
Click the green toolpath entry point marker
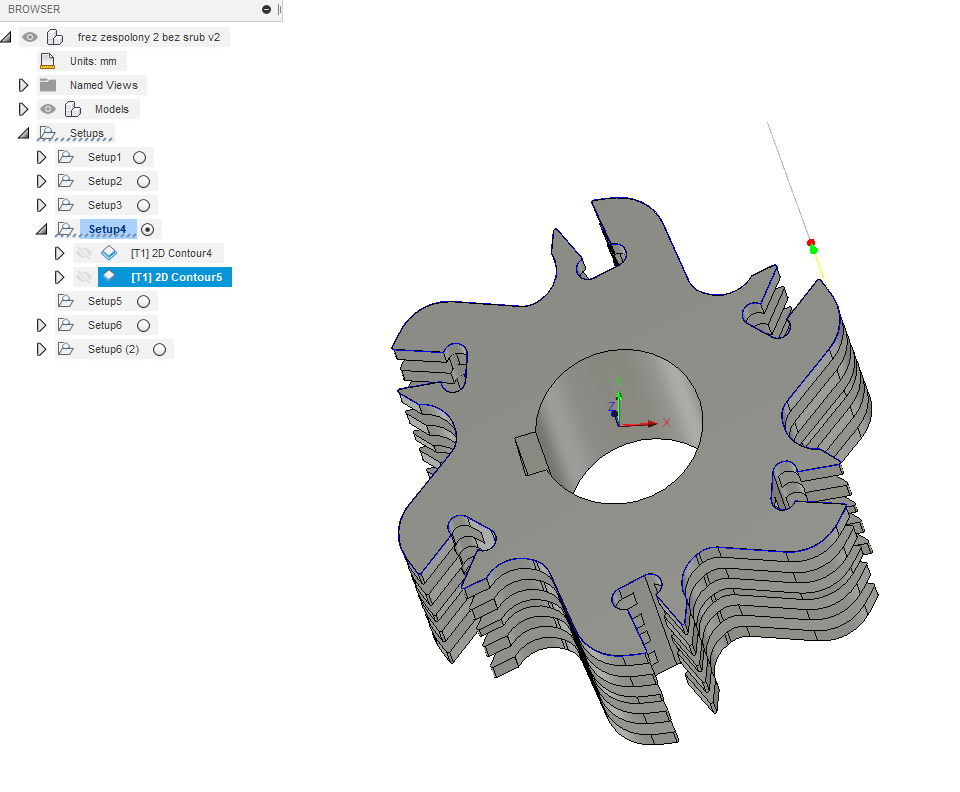tap(814, 250)
